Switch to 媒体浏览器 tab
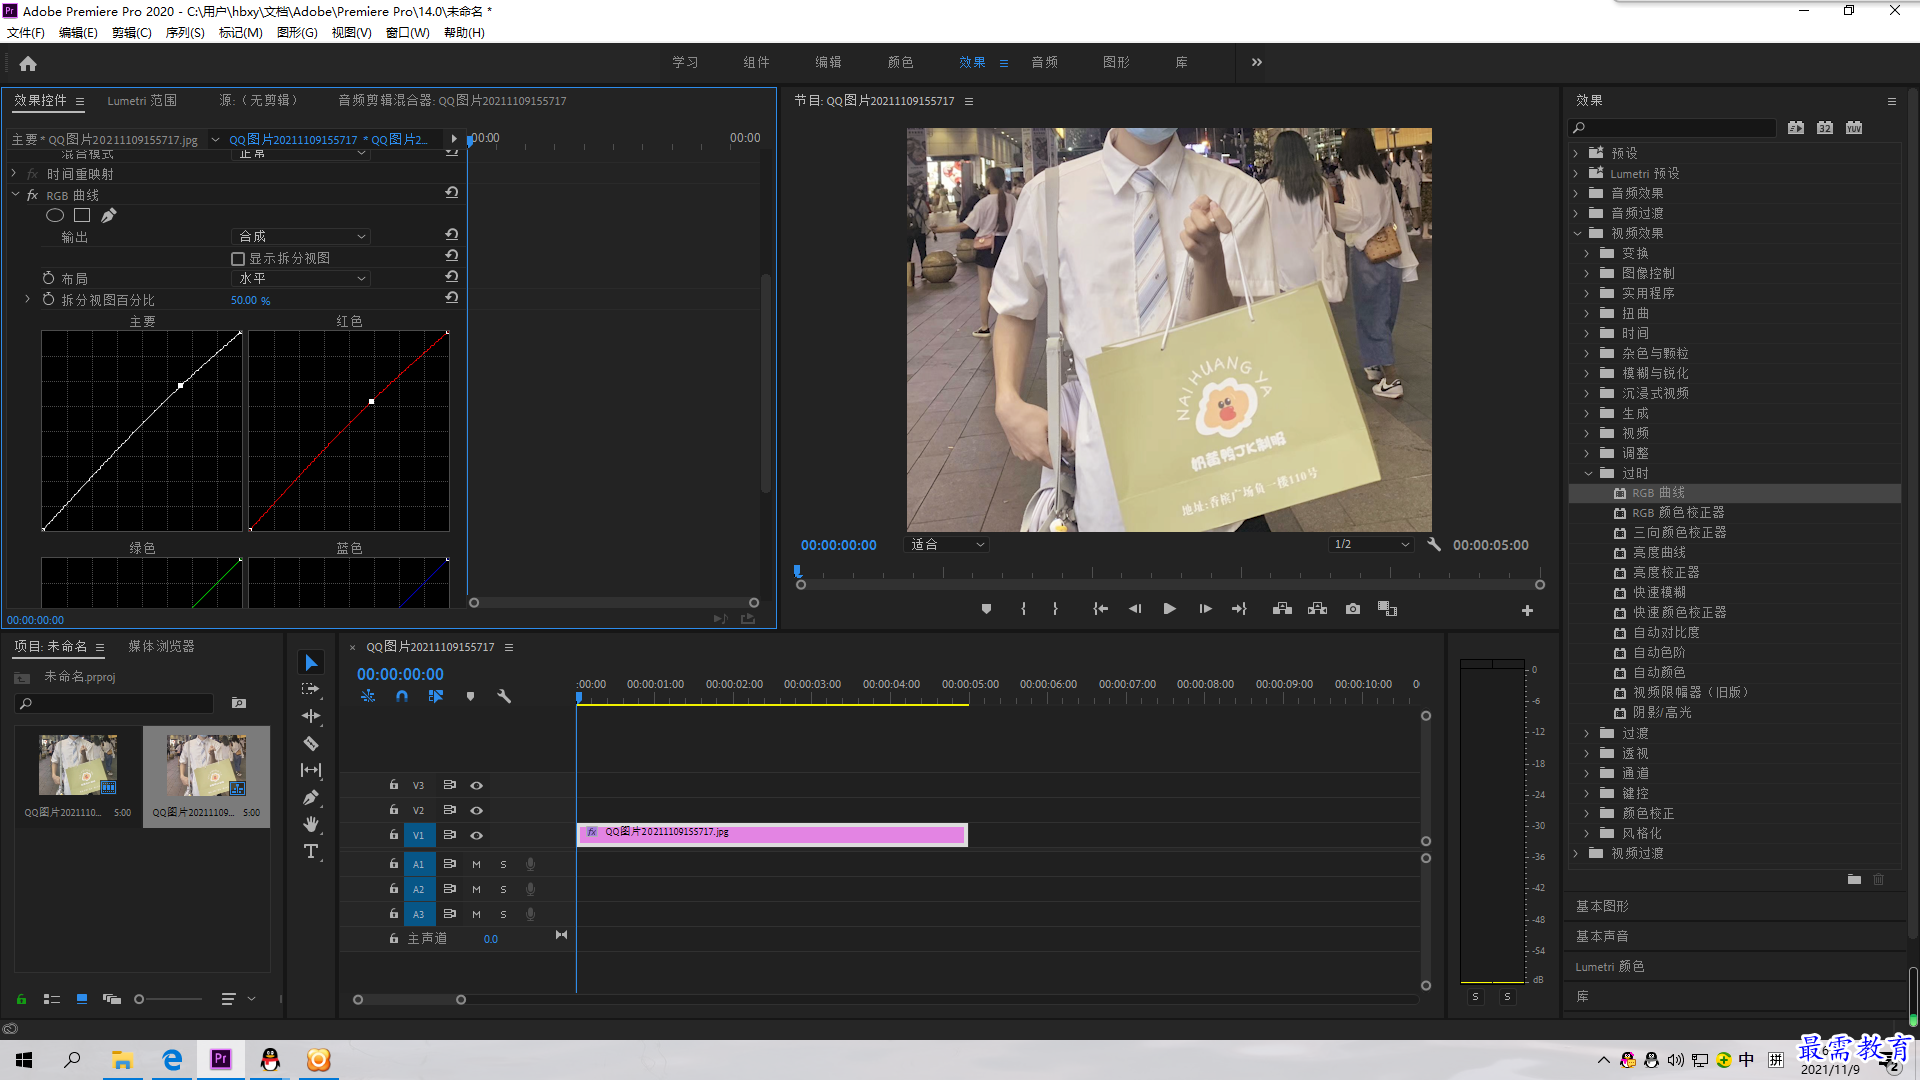Viewport: 1920px width, 1080px height. click(161, 646)
